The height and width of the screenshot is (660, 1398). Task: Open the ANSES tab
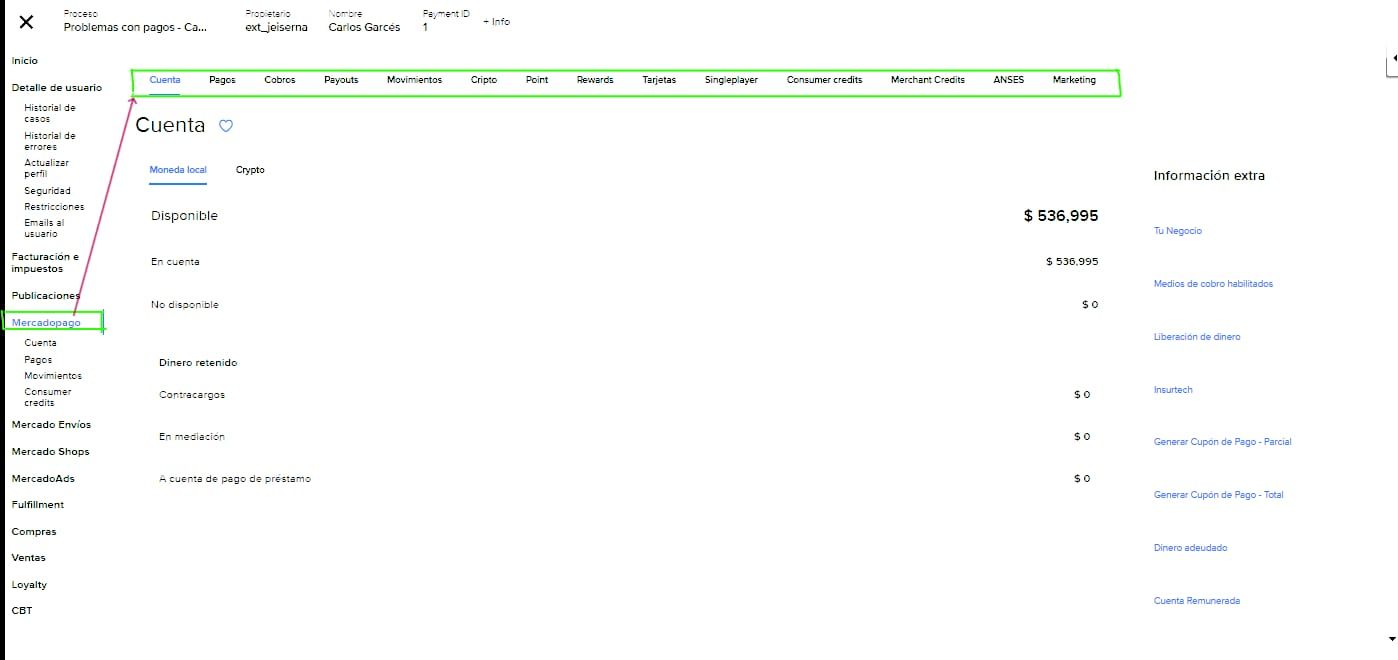point(1008,80)
